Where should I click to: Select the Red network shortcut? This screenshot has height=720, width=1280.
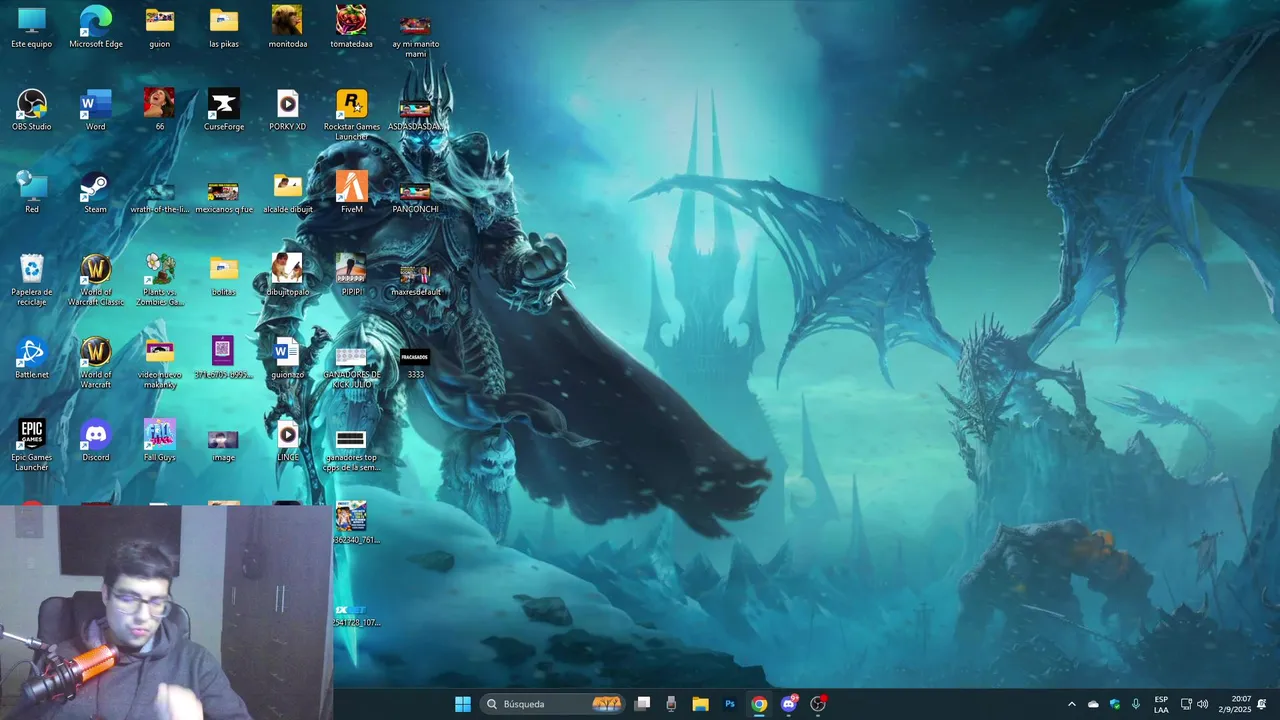(x=32, y=193)
